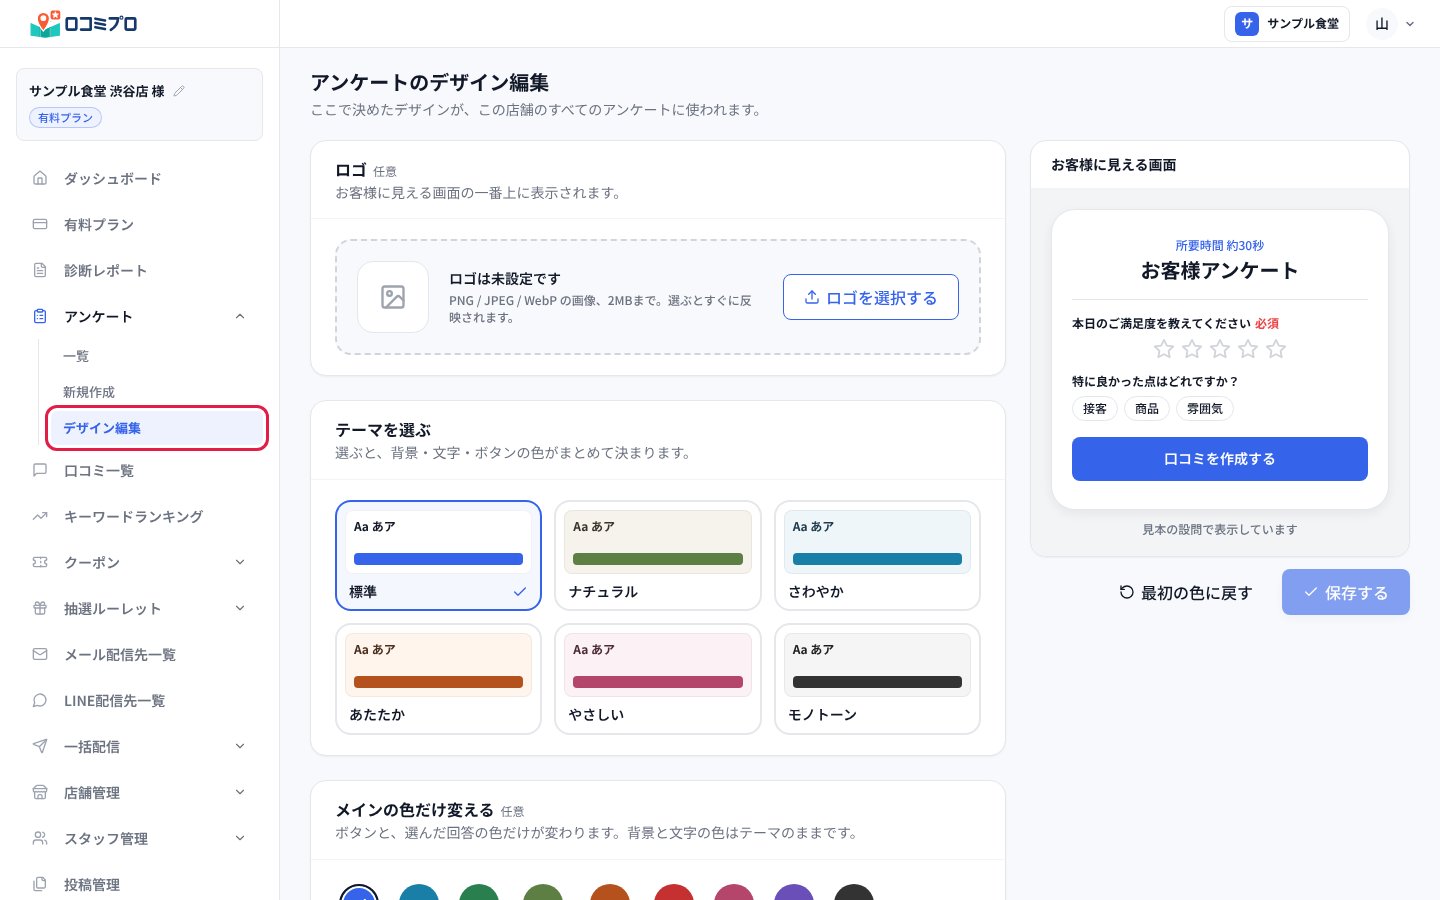
Task: Click the 保存する button
Action: tap(1346, 592)
